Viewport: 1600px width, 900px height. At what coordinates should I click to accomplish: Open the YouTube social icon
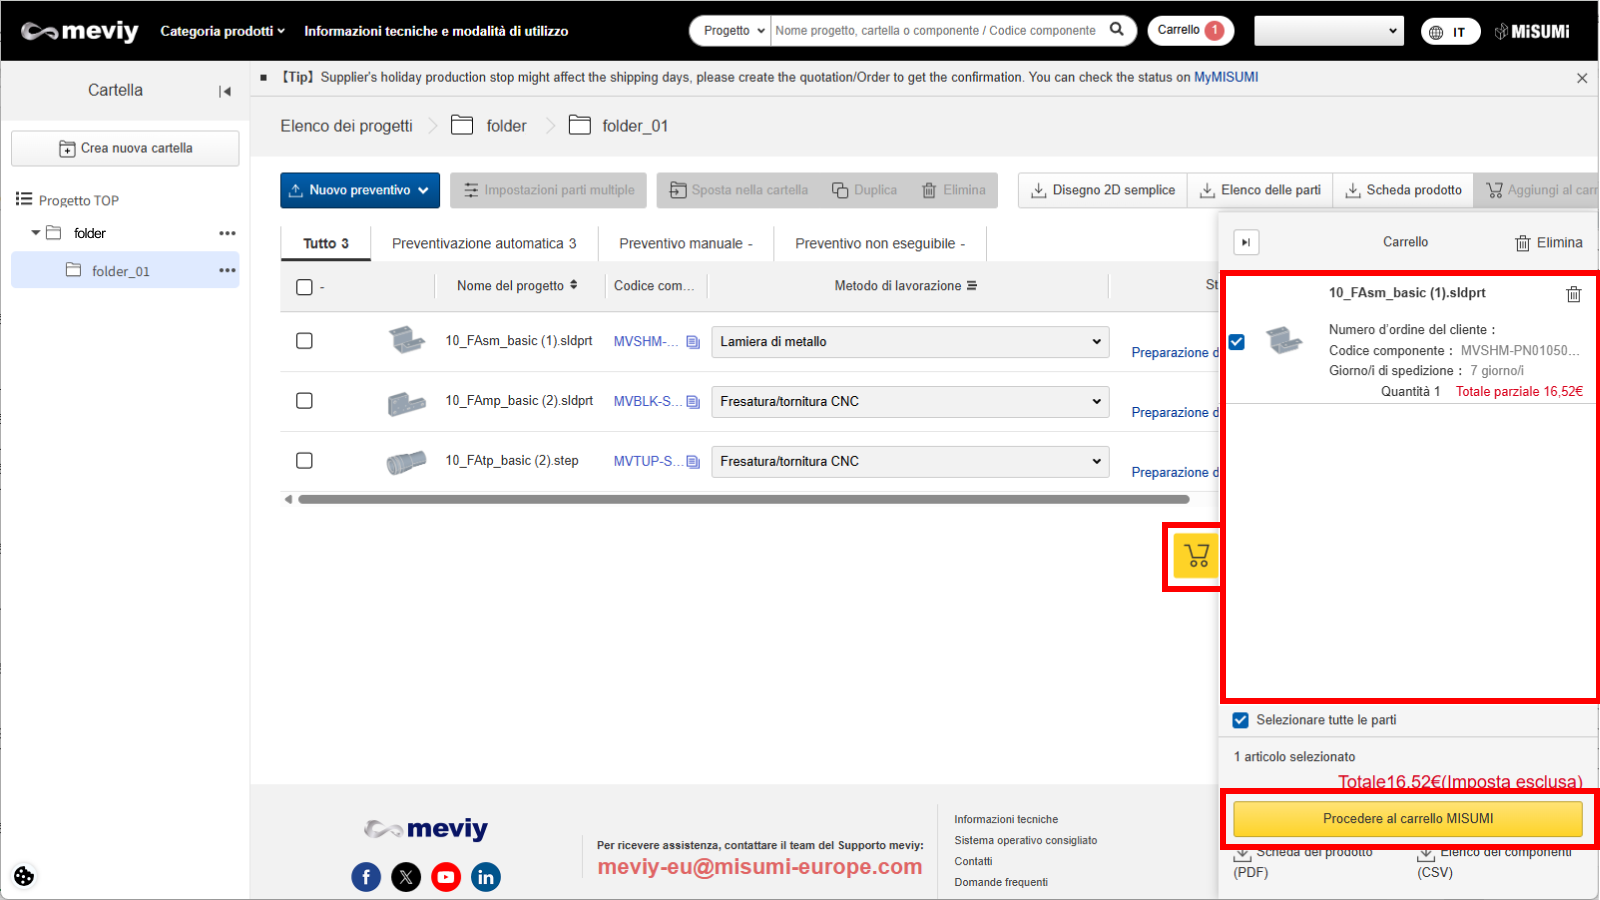click(x=446, y=877)
